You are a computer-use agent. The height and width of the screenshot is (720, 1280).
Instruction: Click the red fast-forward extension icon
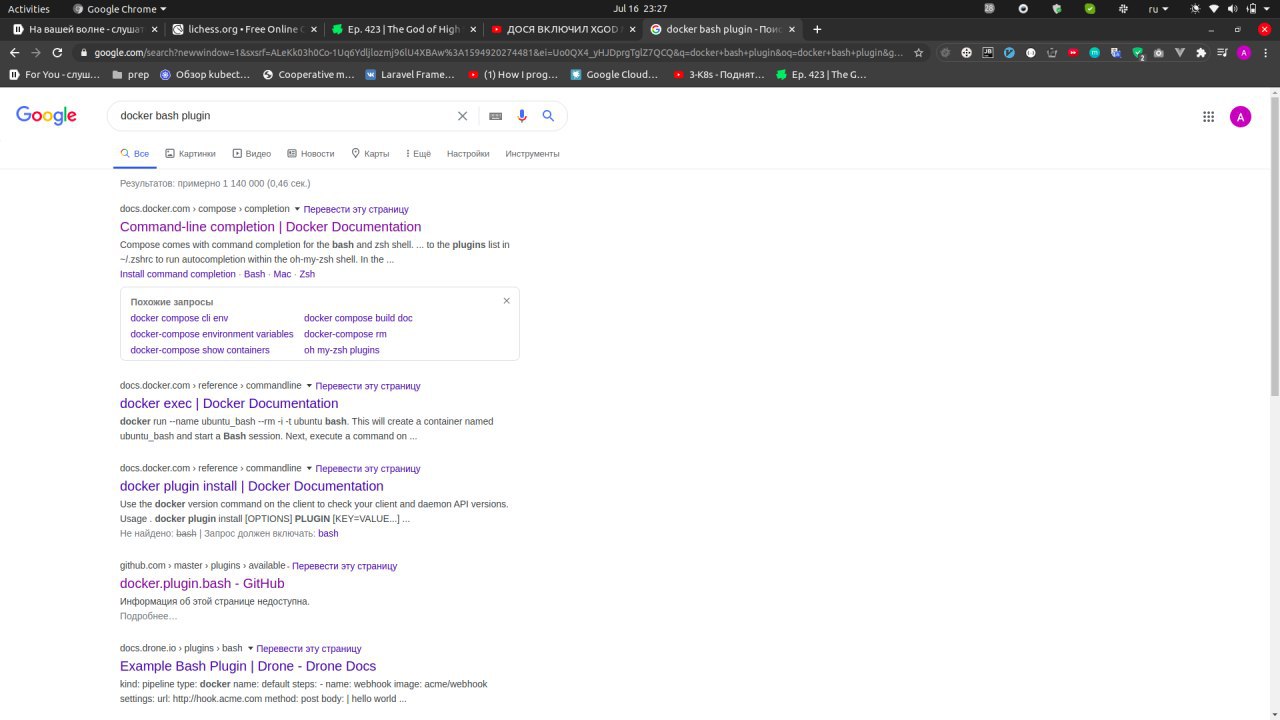[1073, 52]
